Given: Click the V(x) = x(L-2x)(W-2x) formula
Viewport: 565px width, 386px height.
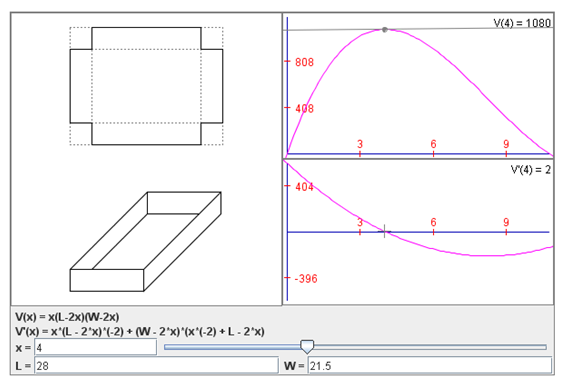Looking at the screenshot, I should tap(67, 317).
